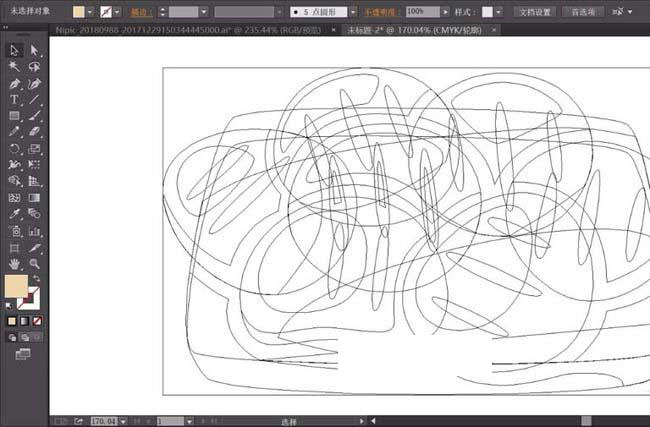Screen dimensions: 650x427
Task: Click fill swatch in the control bar
Action: pos(78,12)
